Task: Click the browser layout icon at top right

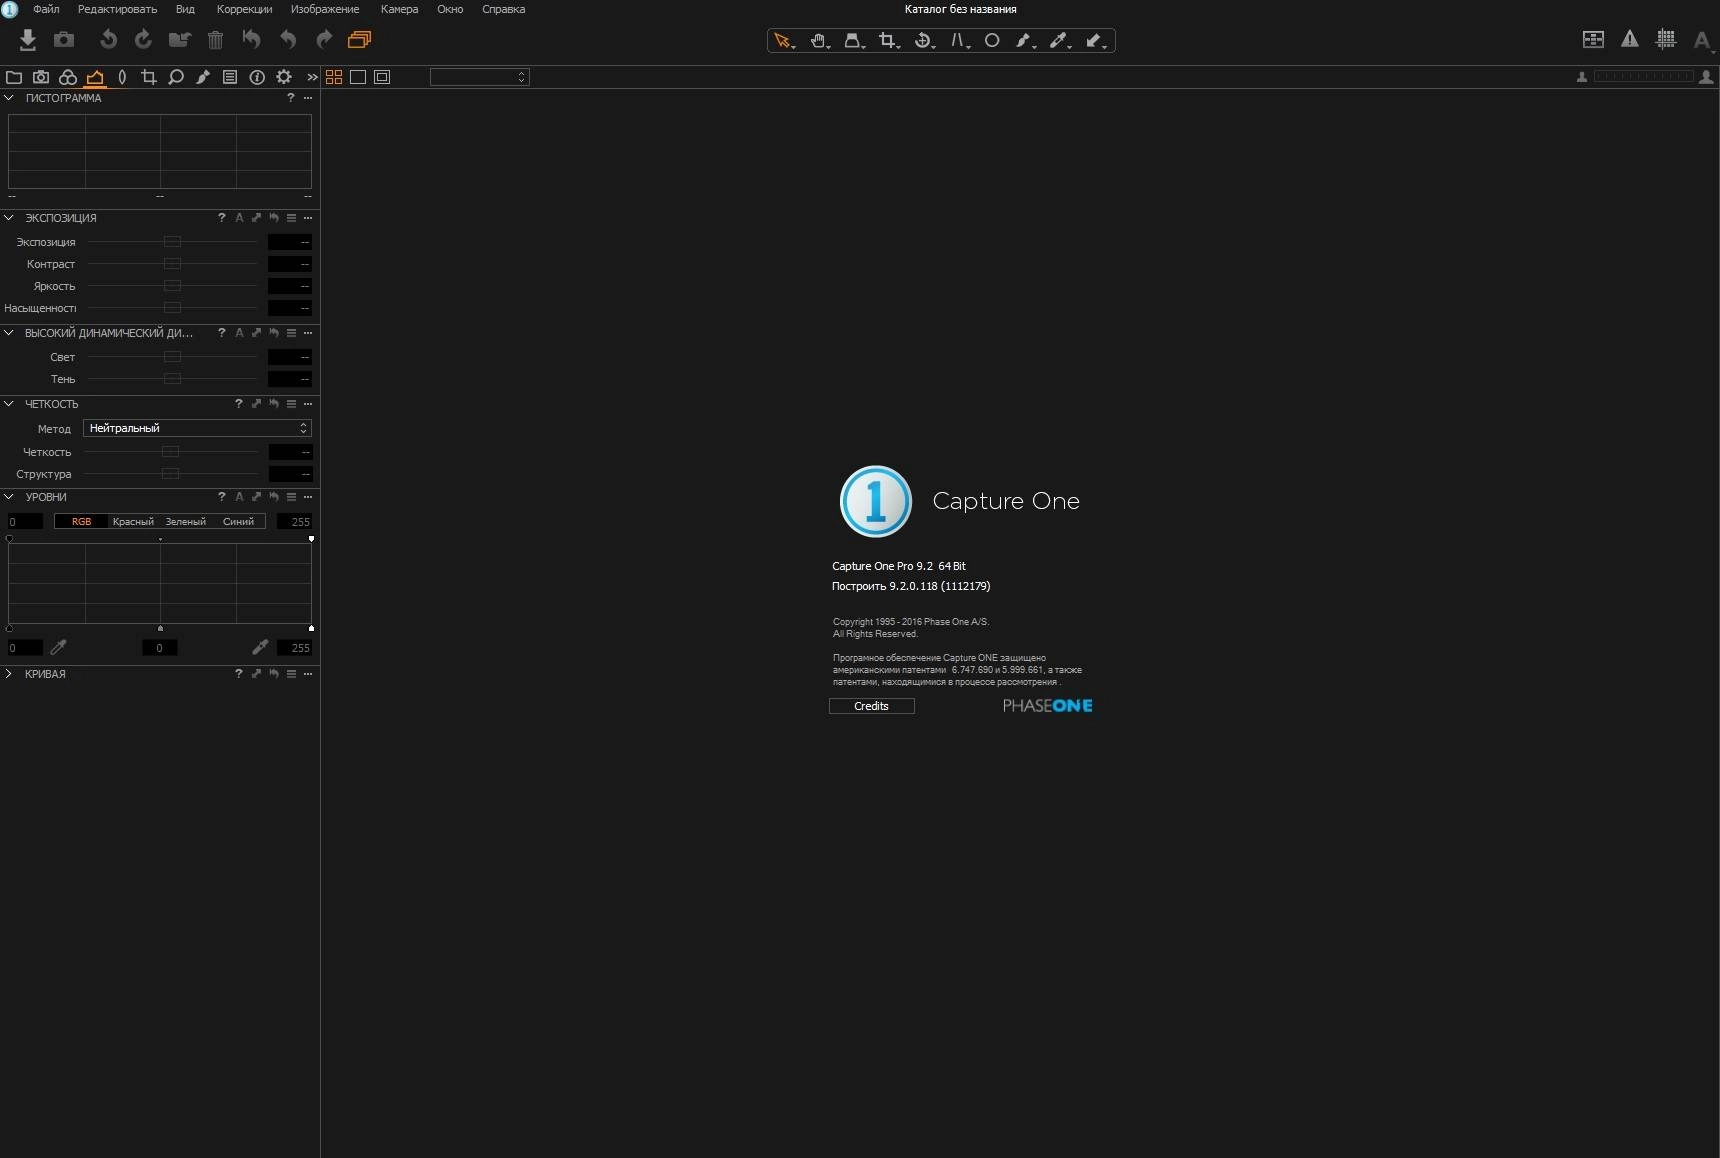Action: 1593,39
